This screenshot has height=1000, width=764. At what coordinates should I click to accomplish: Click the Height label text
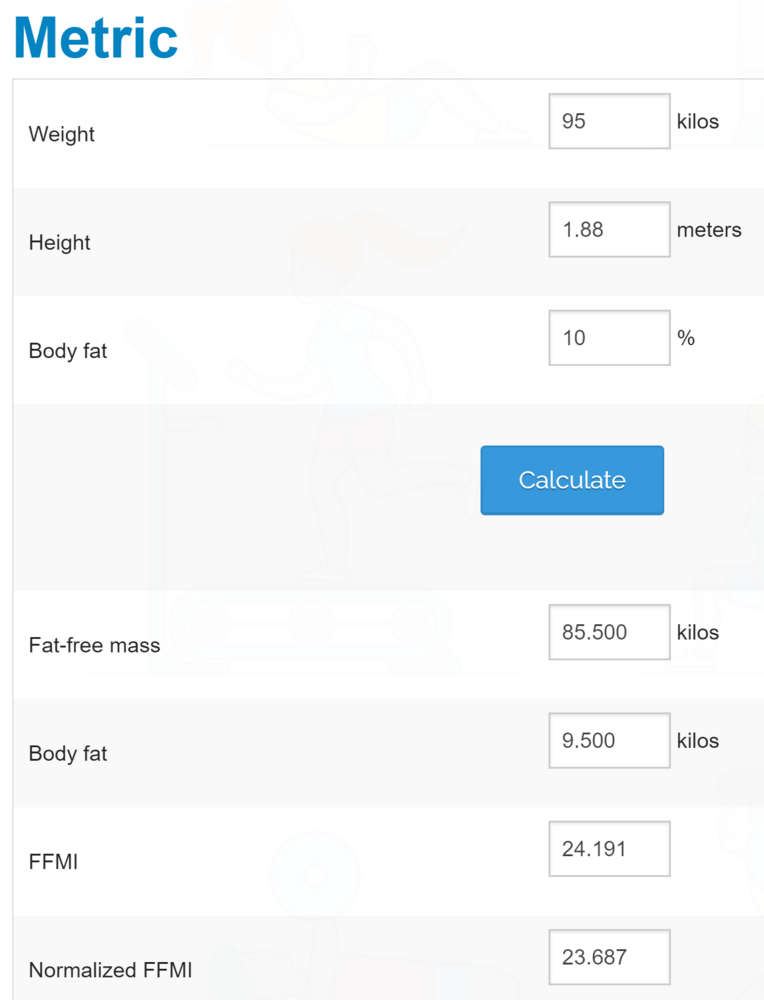point(60,243)
